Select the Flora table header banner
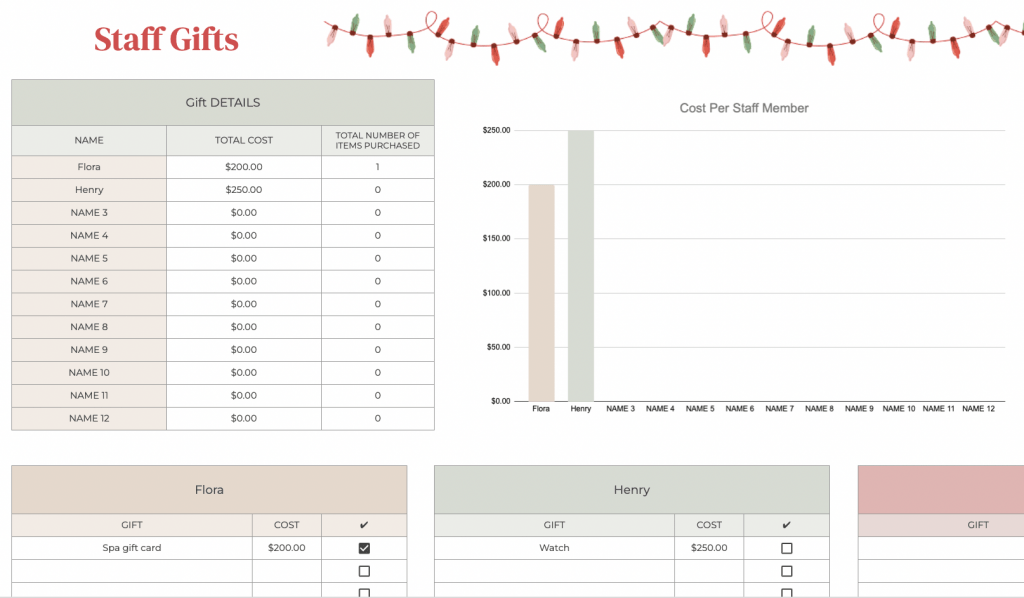This screenshot has width=1024, height=598. [207, 489]
